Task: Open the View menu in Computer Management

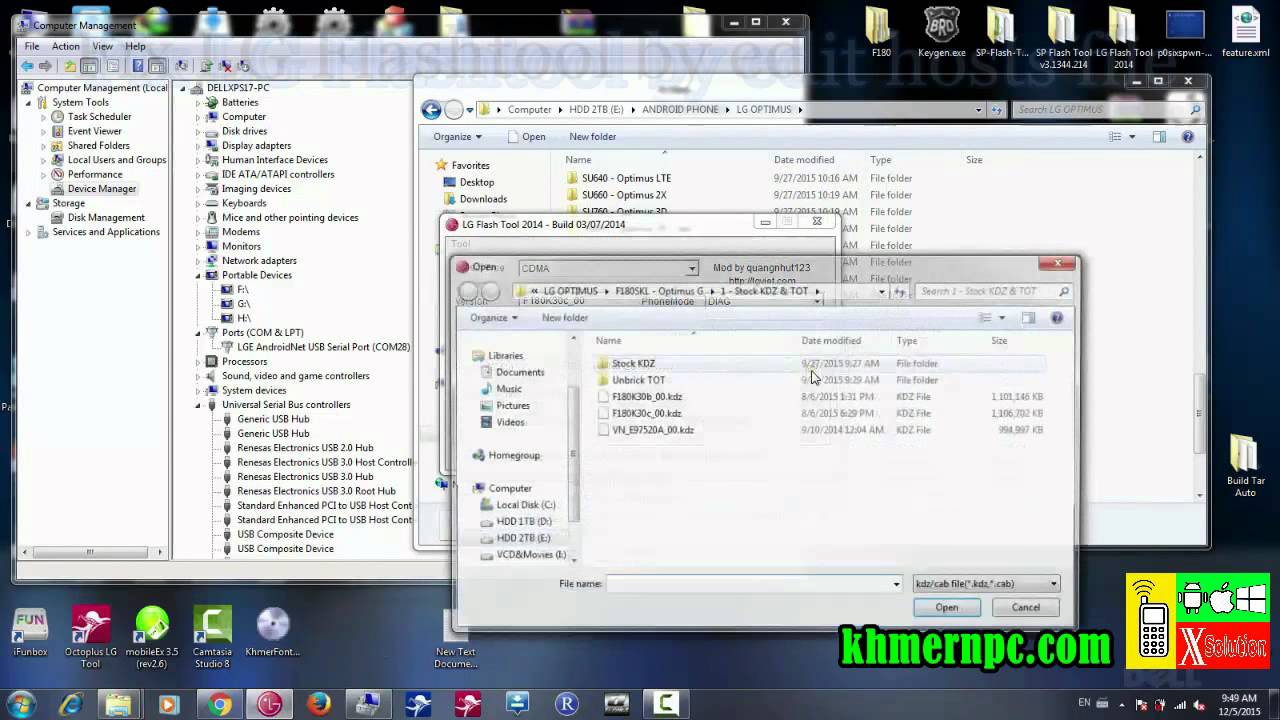Action: pos(103,46)
